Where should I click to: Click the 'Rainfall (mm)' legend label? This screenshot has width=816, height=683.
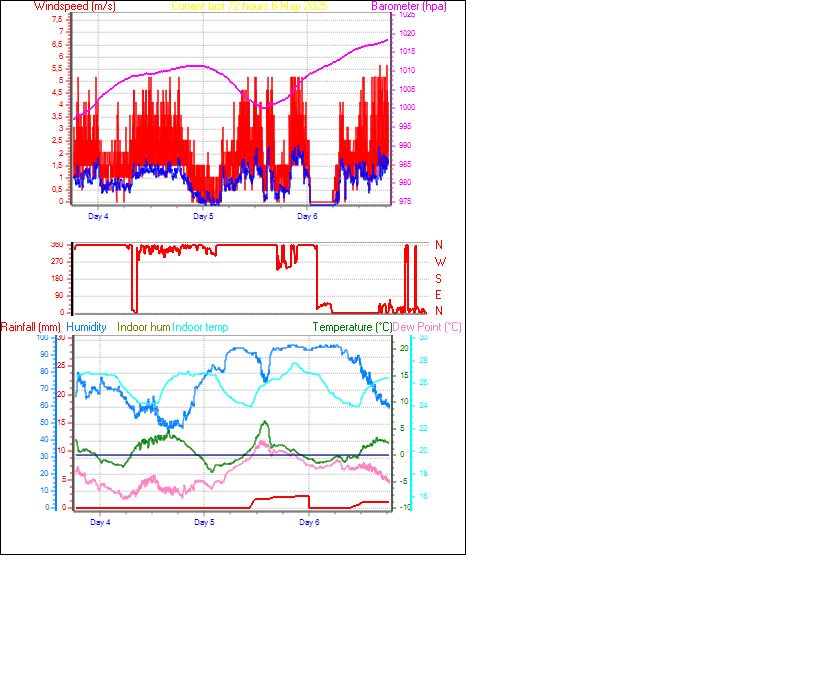31,327
